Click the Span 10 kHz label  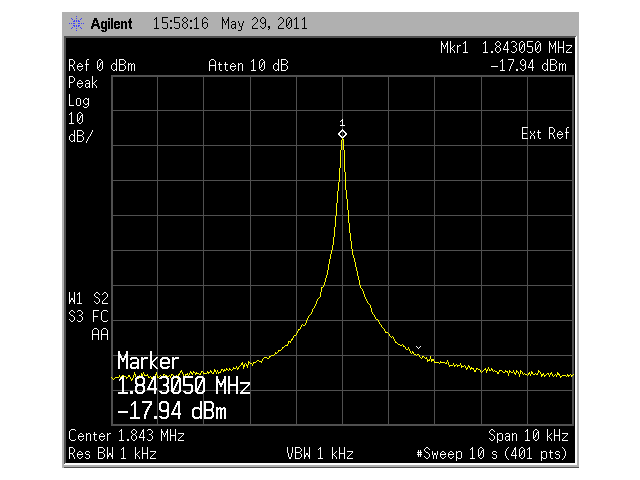528,436
